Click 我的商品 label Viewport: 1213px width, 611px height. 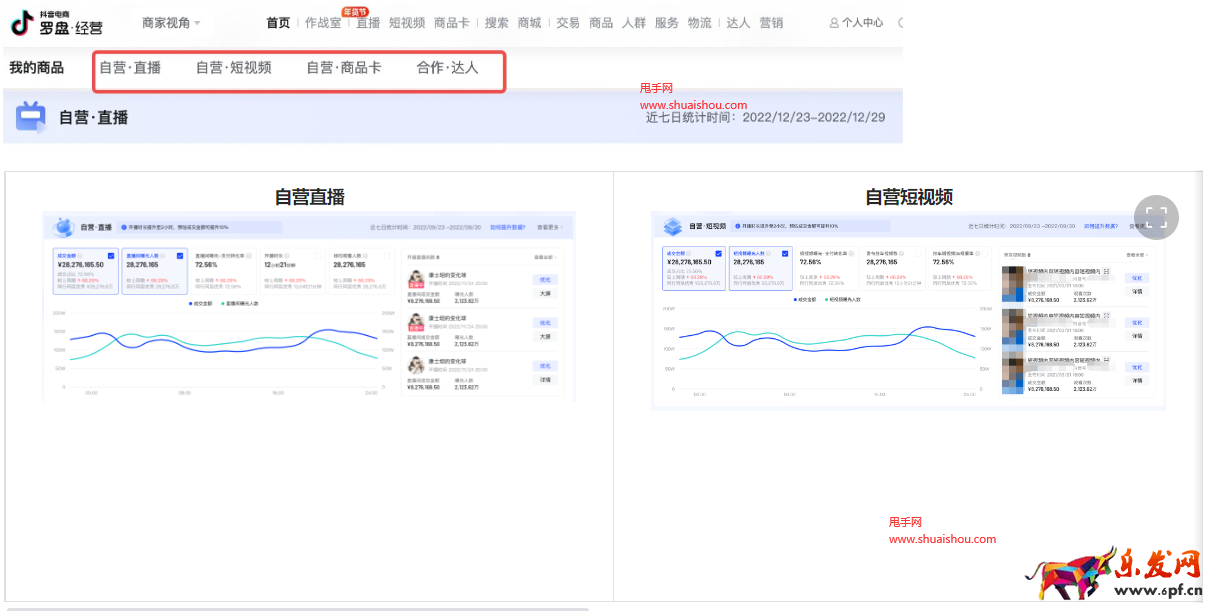click(x=36, y=68)
